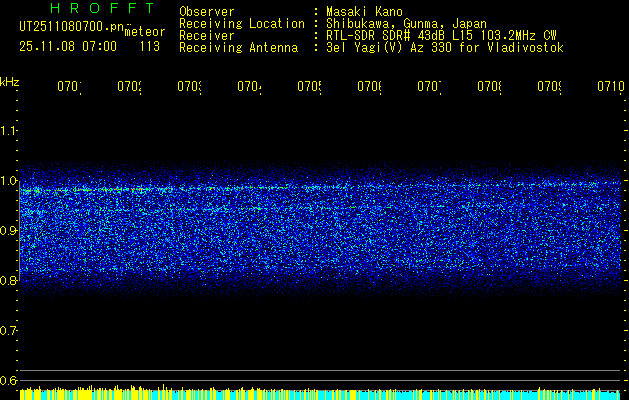This screenshot has width=629, height=400.
Task: Click the 0702 time marker
Action: click(x=129, y=87)
